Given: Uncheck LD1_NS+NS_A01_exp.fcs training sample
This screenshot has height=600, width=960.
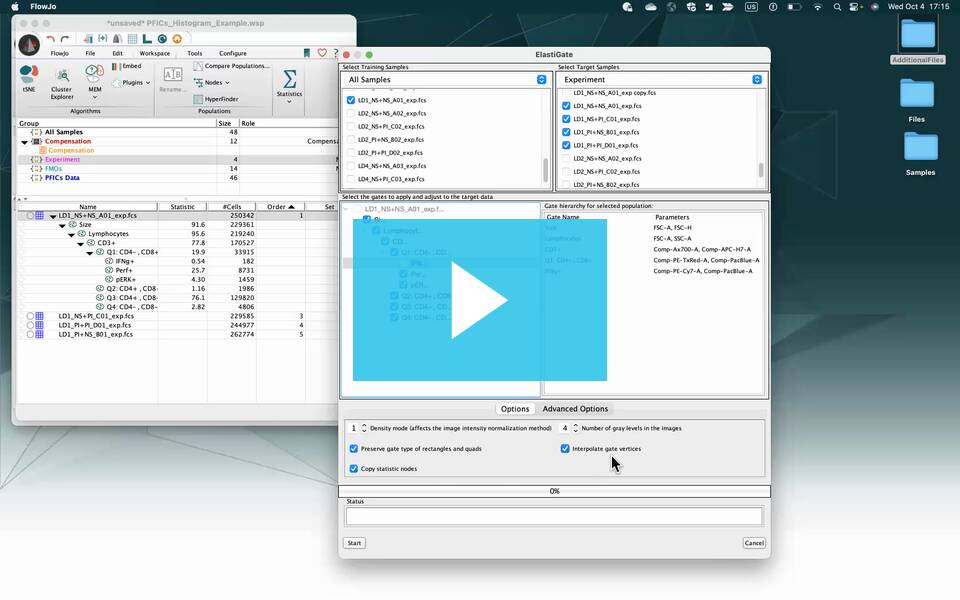Looking at the screenshot, I should coord(351,100).
